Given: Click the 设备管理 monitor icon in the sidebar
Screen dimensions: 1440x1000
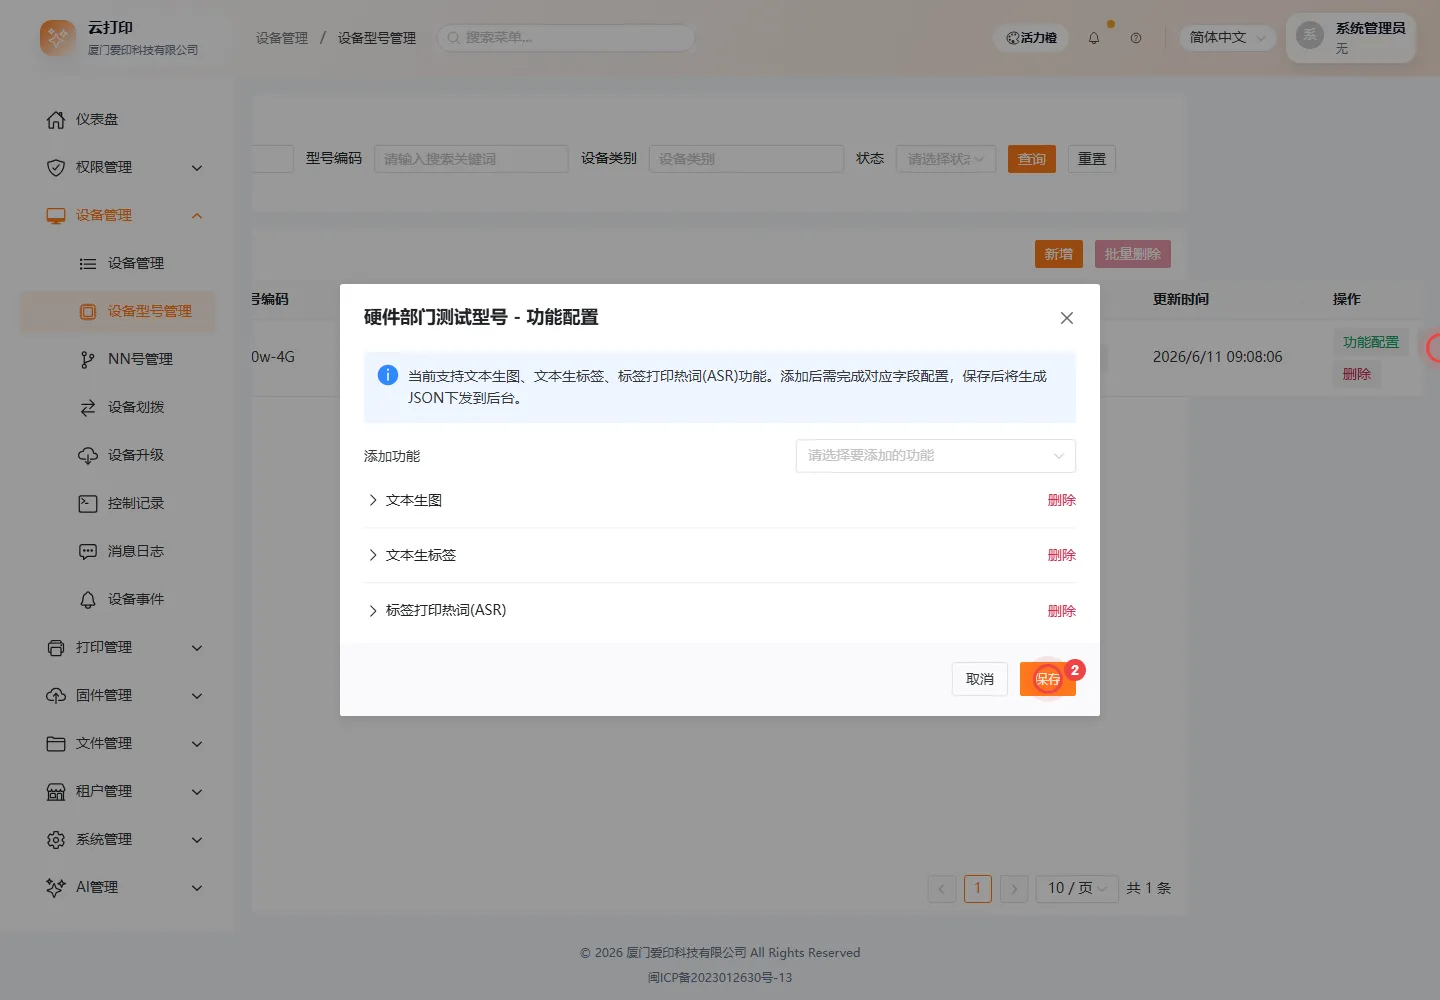Looking at the screenshot, I should click(x=56, y=216).
